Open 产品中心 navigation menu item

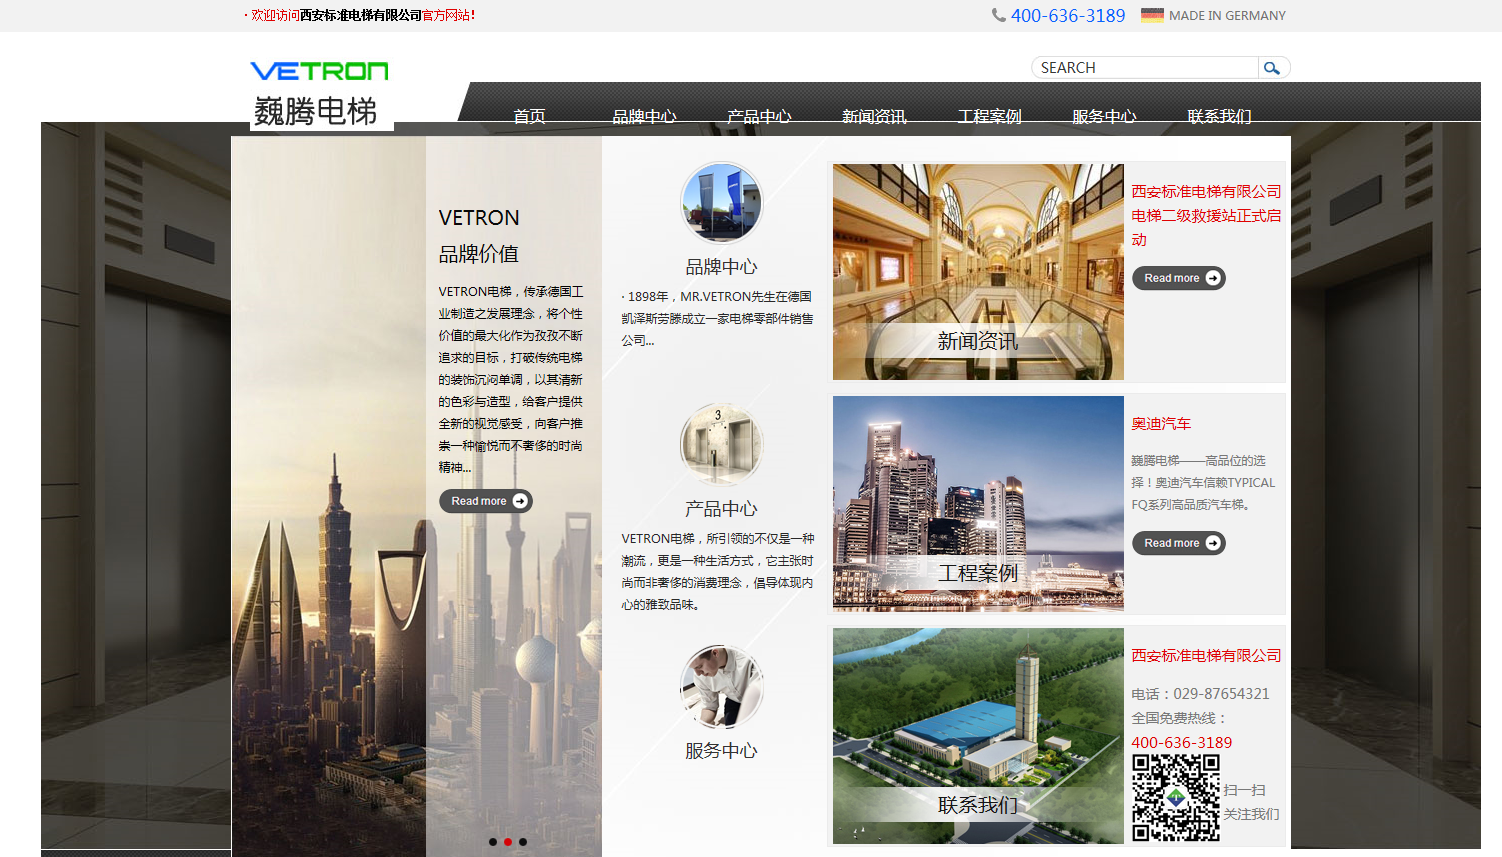pos(759,116)
